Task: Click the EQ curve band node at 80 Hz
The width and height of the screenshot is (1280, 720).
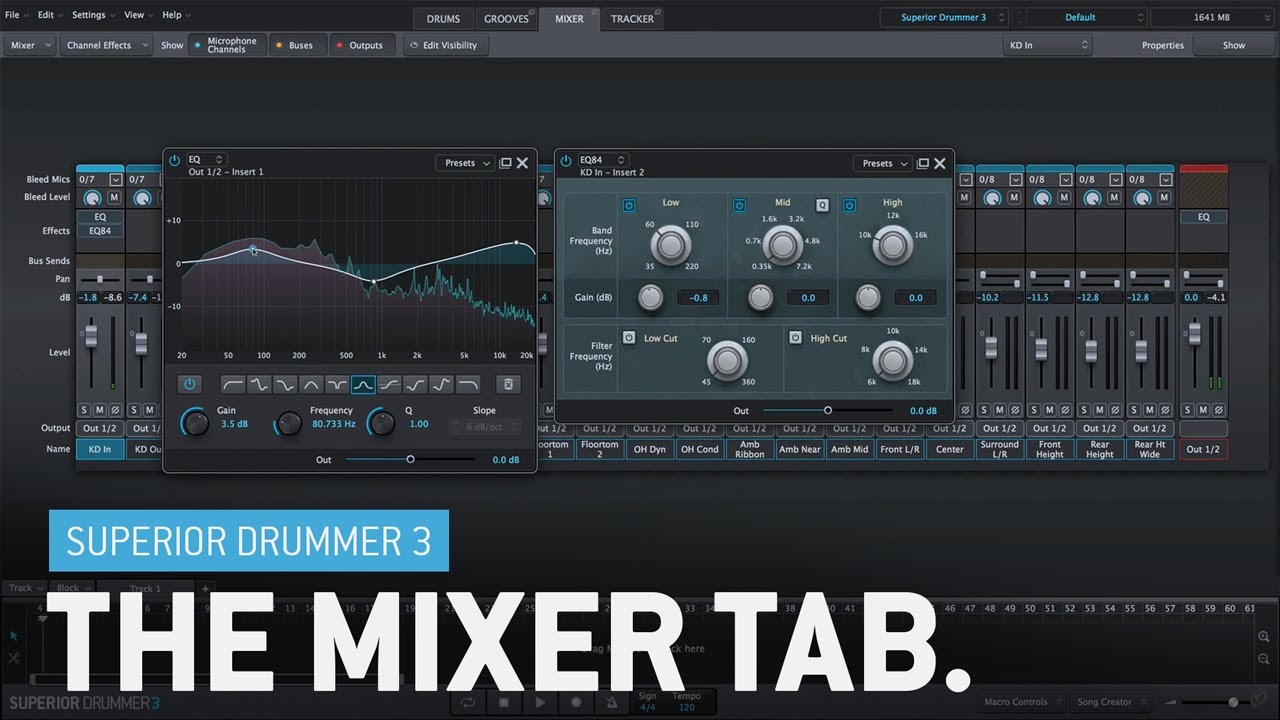Action: click(x=253, y=250)
